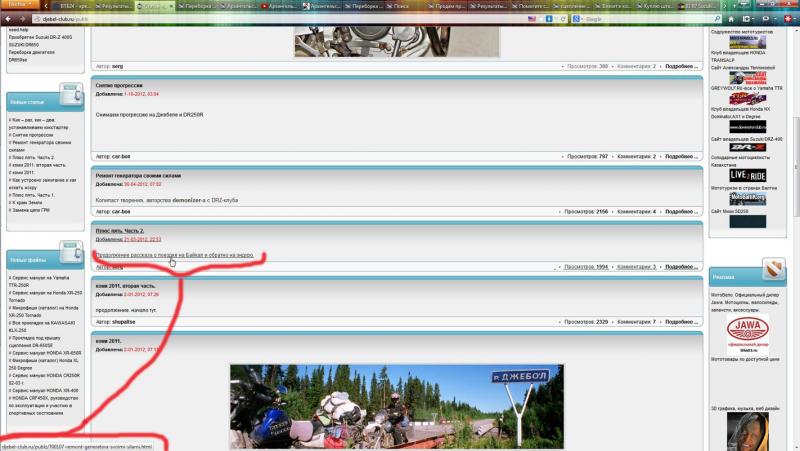Click Подробнее on Ремонт генератора article
Image resolution: width=800 pixels, height=451 pixels.
[x=682, y=211]
